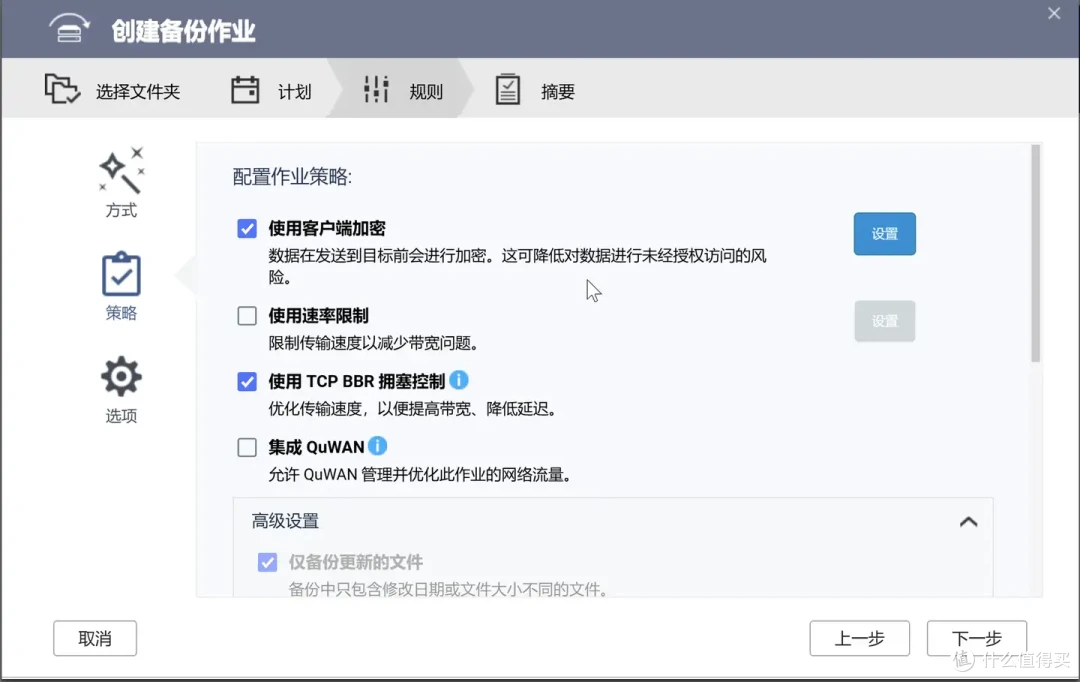Select the 方式 sidebar label

click(121, 210)
